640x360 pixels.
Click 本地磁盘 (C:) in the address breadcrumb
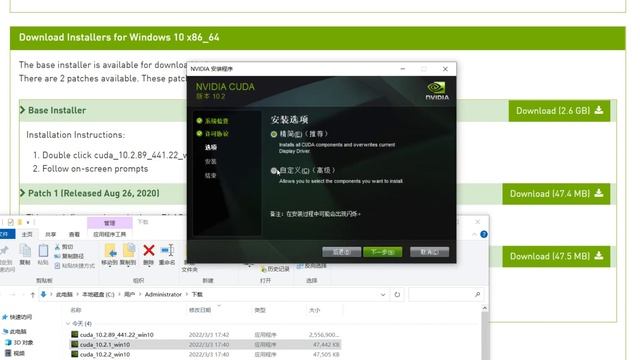point(98,294)
